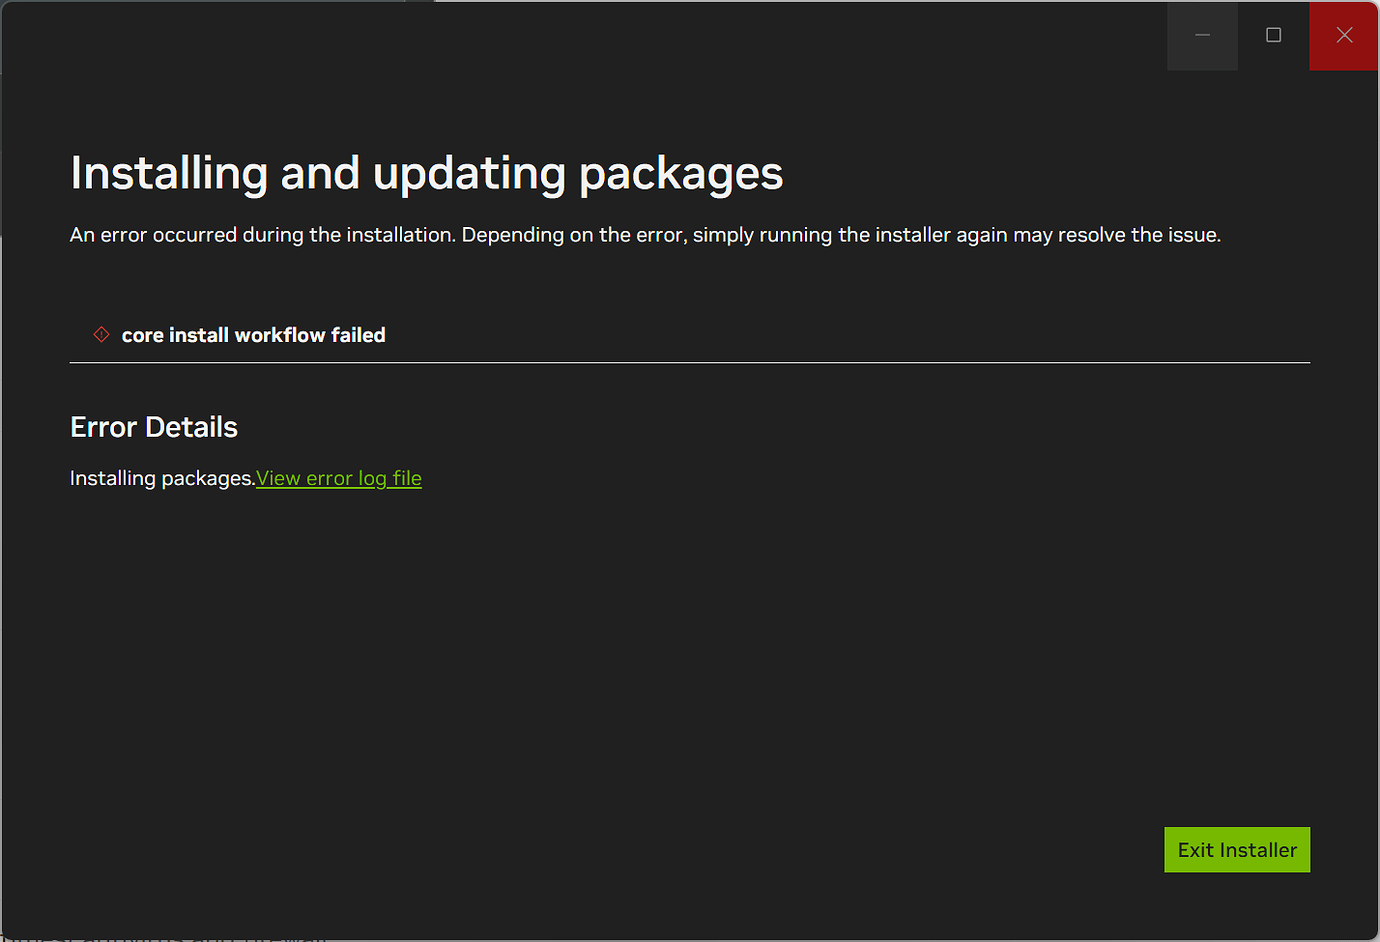The width and height of the screenshot is (1380, 942).
Task: Click the "An error occurred during the installation" sentence
Action: [262, 235]
